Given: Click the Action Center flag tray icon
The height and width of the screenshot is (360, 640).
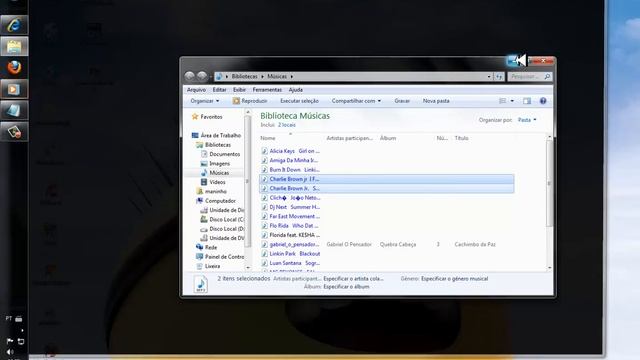Looking at the screenshot, I should point(10,341).
